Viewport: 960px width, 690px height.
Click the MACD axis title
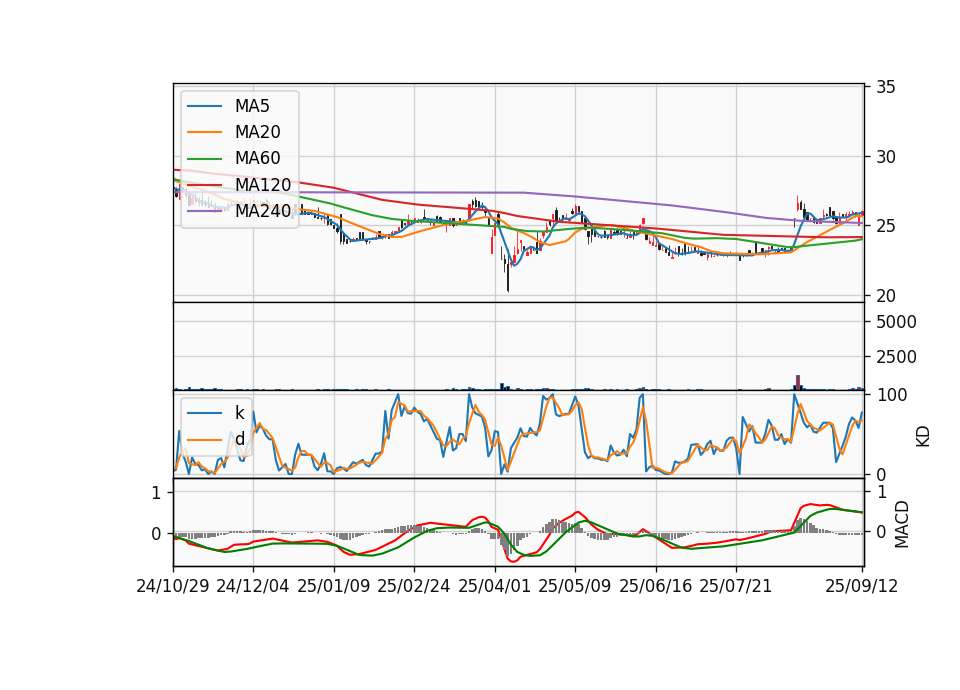[x=901, y=524]
